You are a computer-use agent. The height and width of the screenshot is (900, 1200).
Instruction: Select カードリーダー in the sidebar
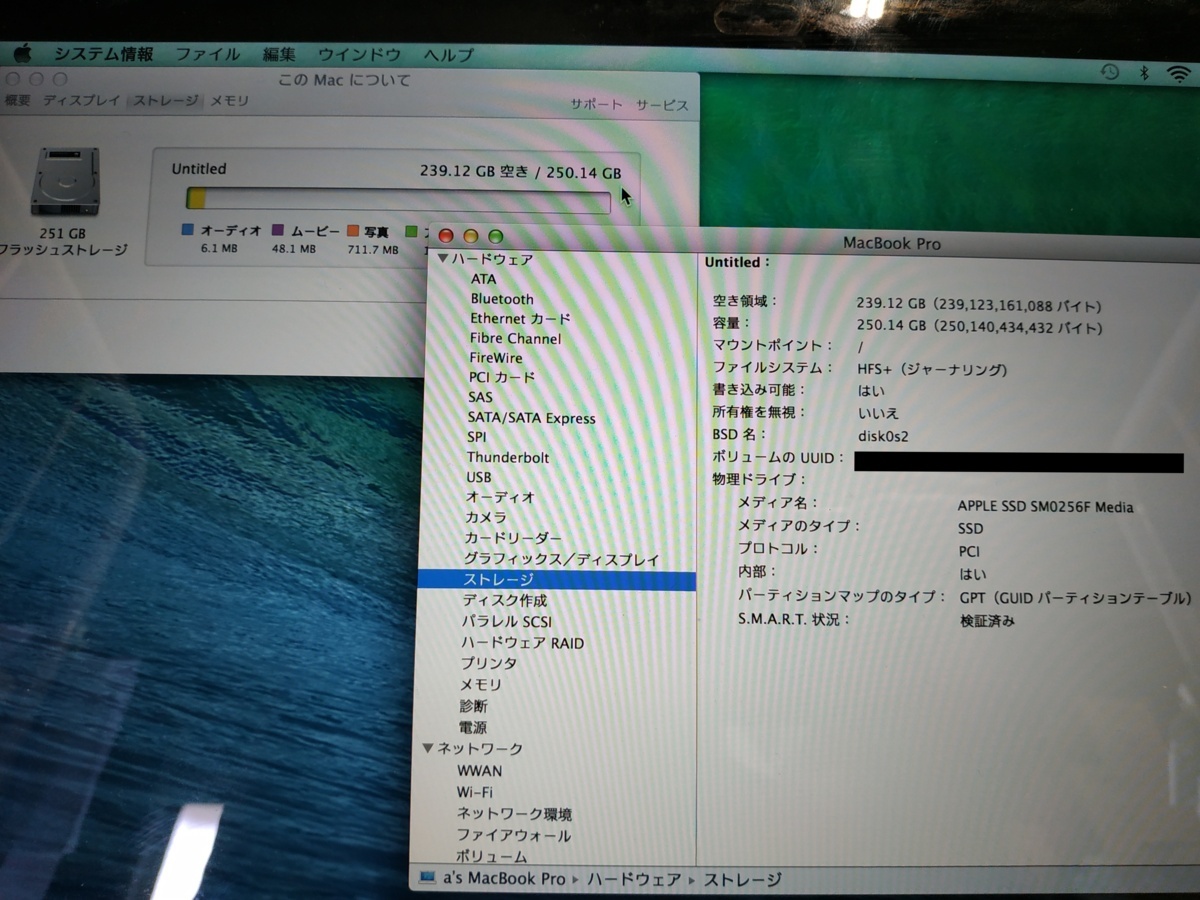[x=513, y=538]
